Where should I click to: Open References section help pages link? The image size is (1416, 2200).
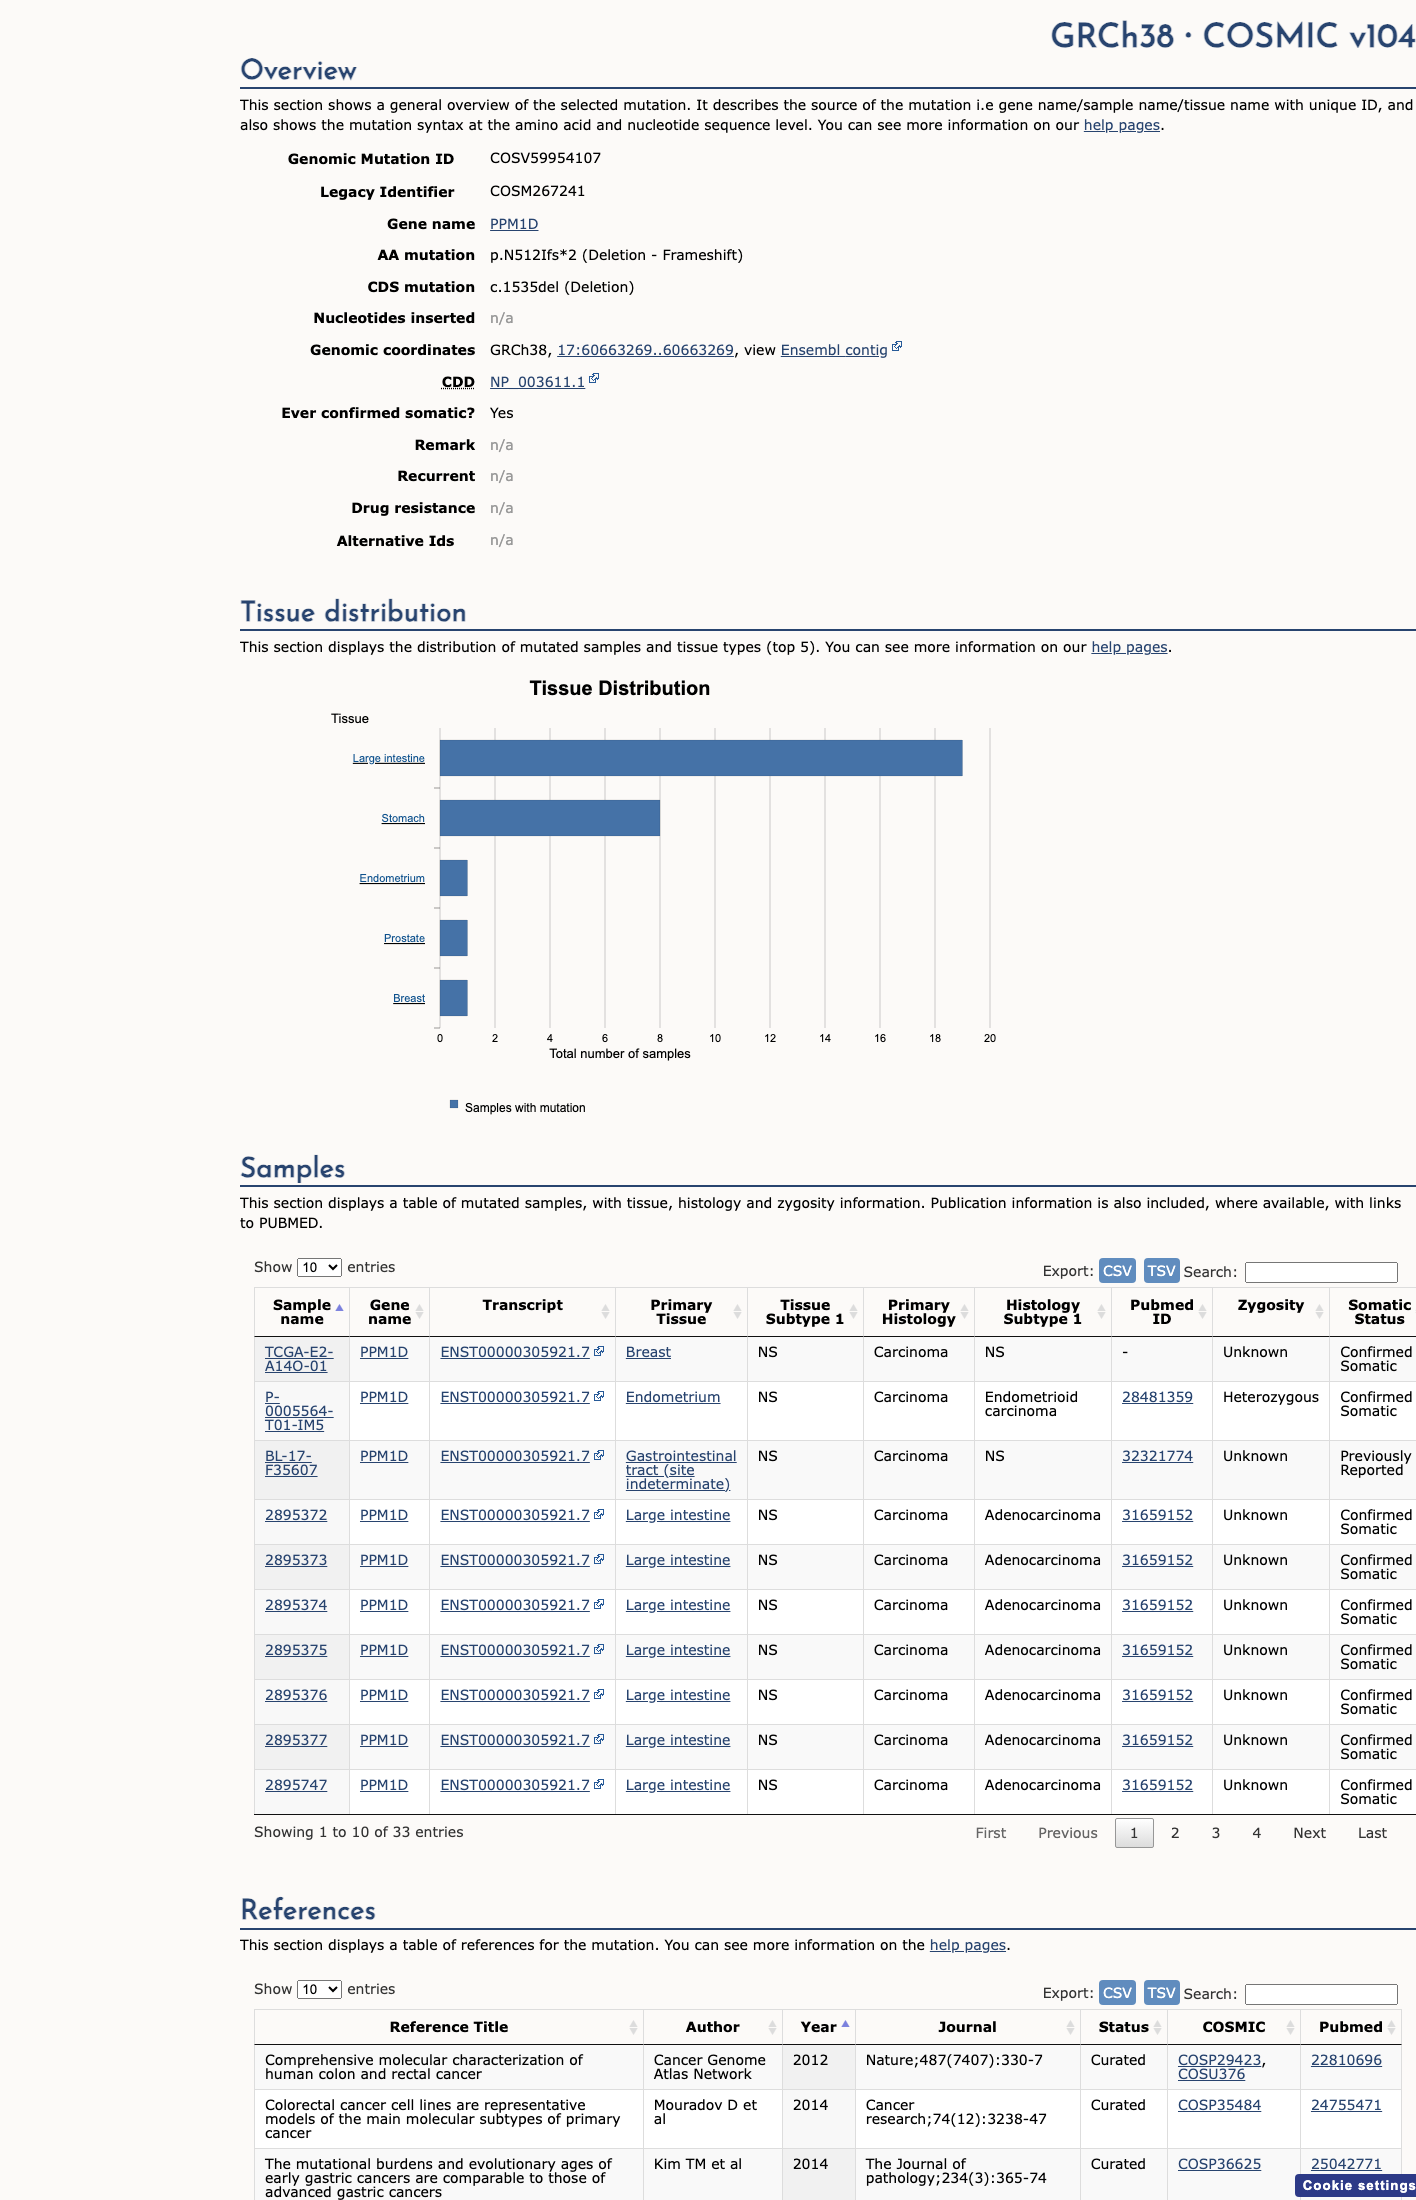pos(968,1945)
